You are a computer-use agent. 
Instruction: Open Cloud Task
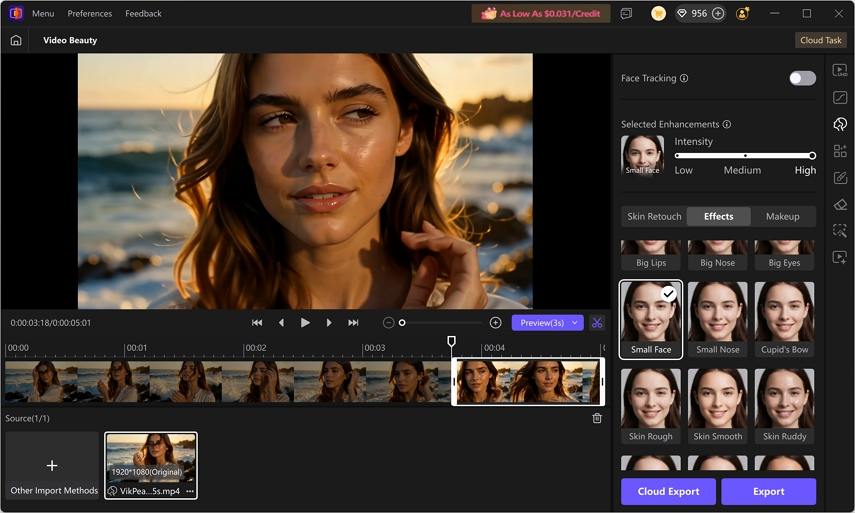tap(821, 40)
